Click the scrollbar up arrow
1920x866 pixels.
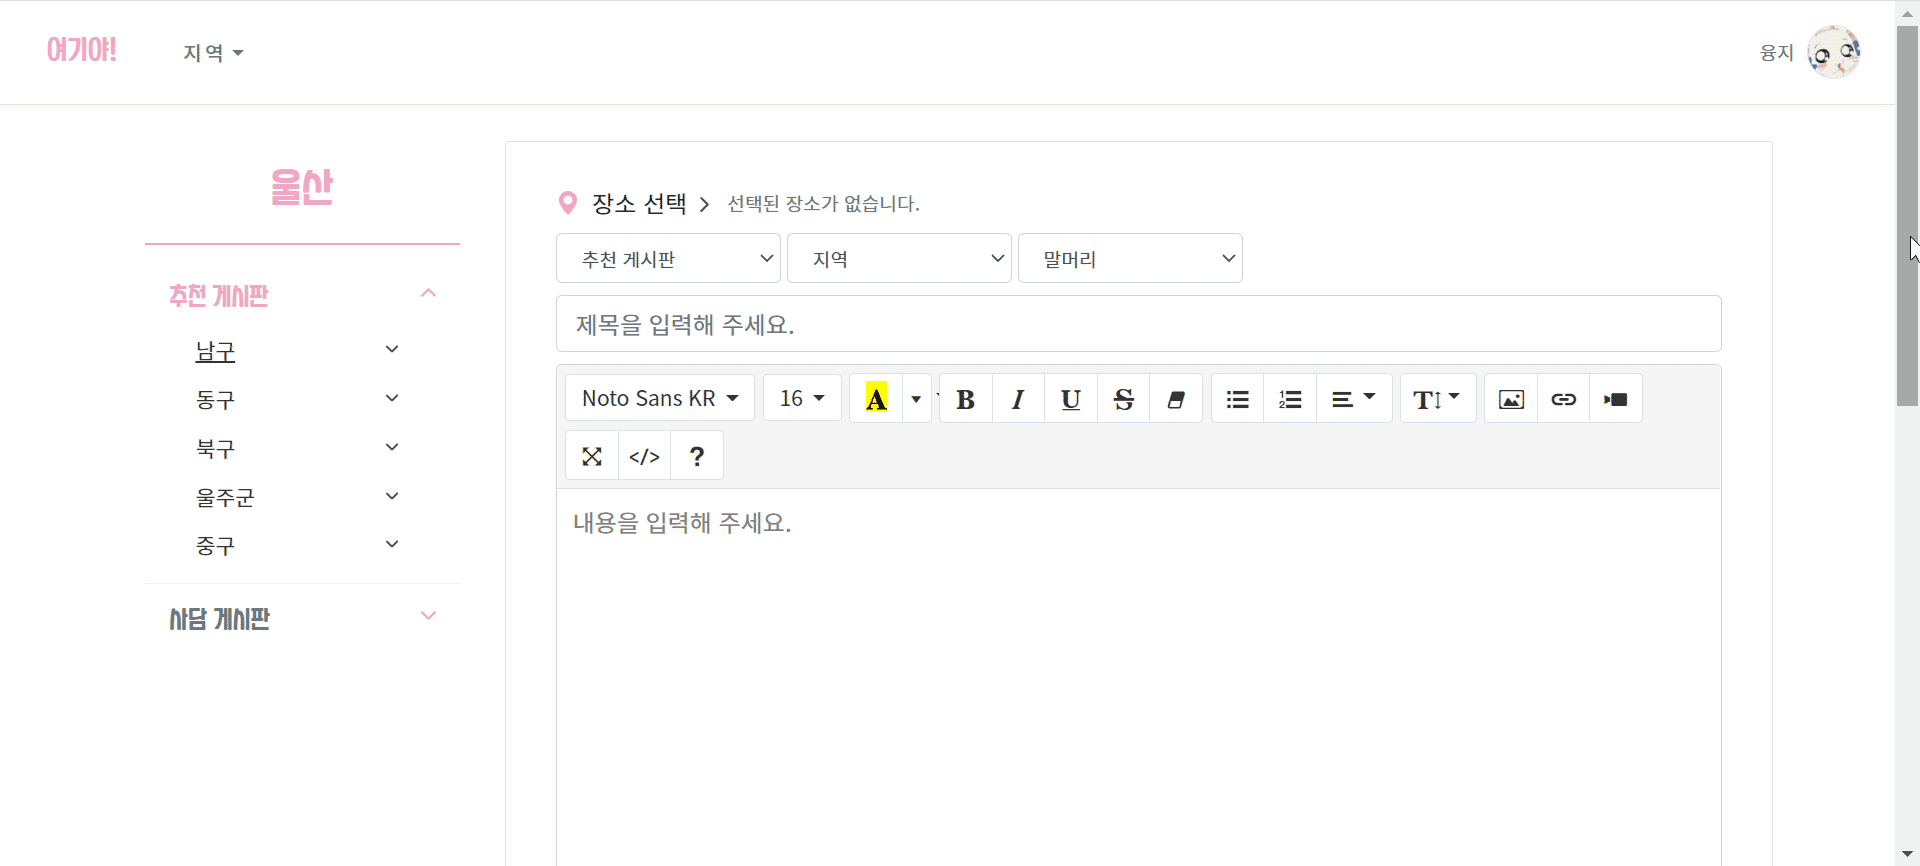point(1908,13)
